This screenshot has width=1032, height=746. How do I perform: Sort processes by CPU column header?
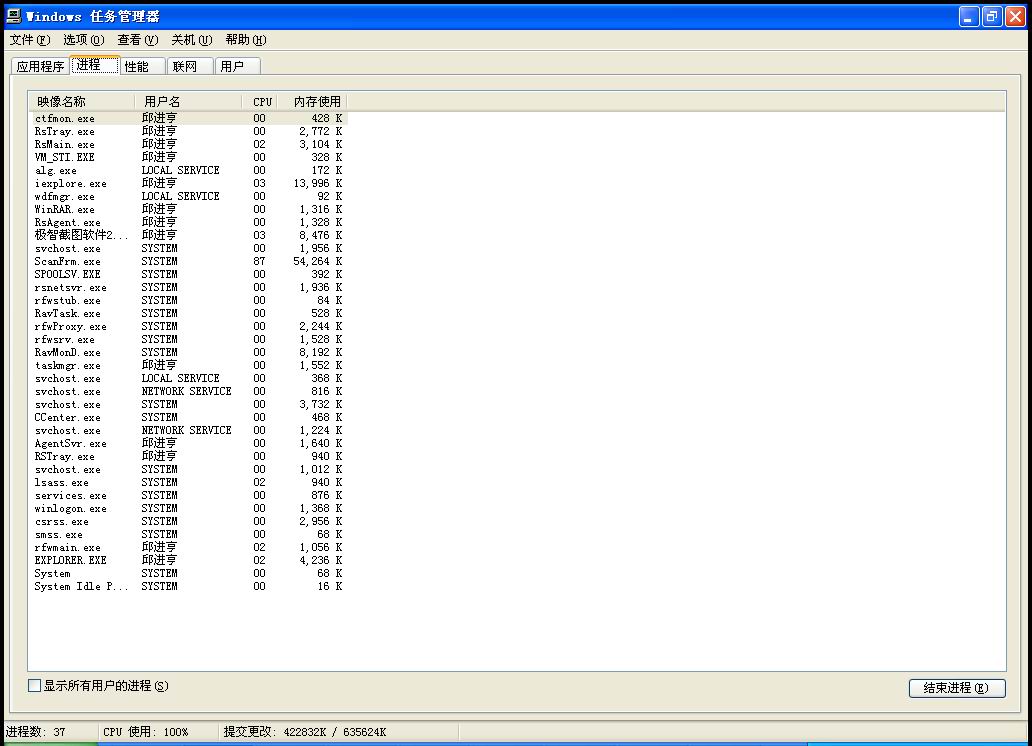pyautogui.click(x=262, y=102)
